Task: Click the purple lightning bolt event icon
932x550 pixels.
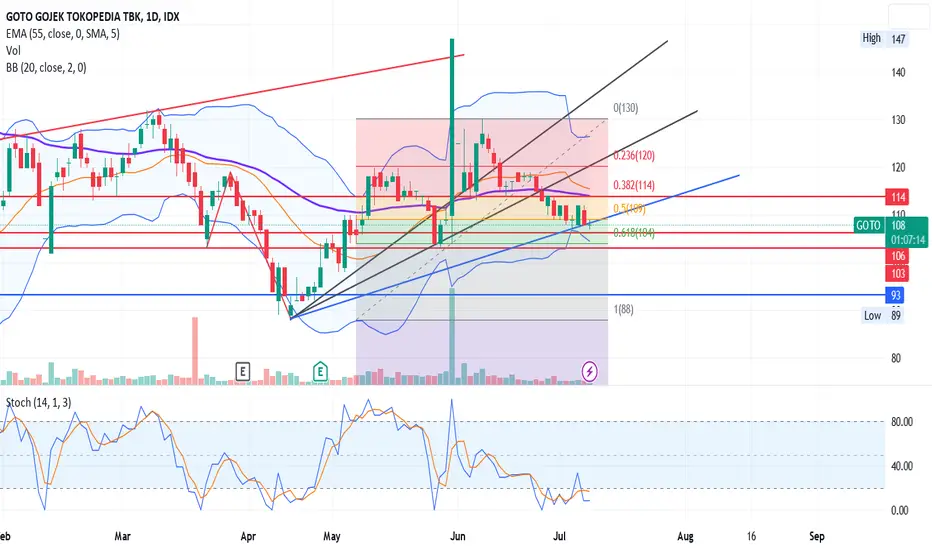Action: click(589, 372)
